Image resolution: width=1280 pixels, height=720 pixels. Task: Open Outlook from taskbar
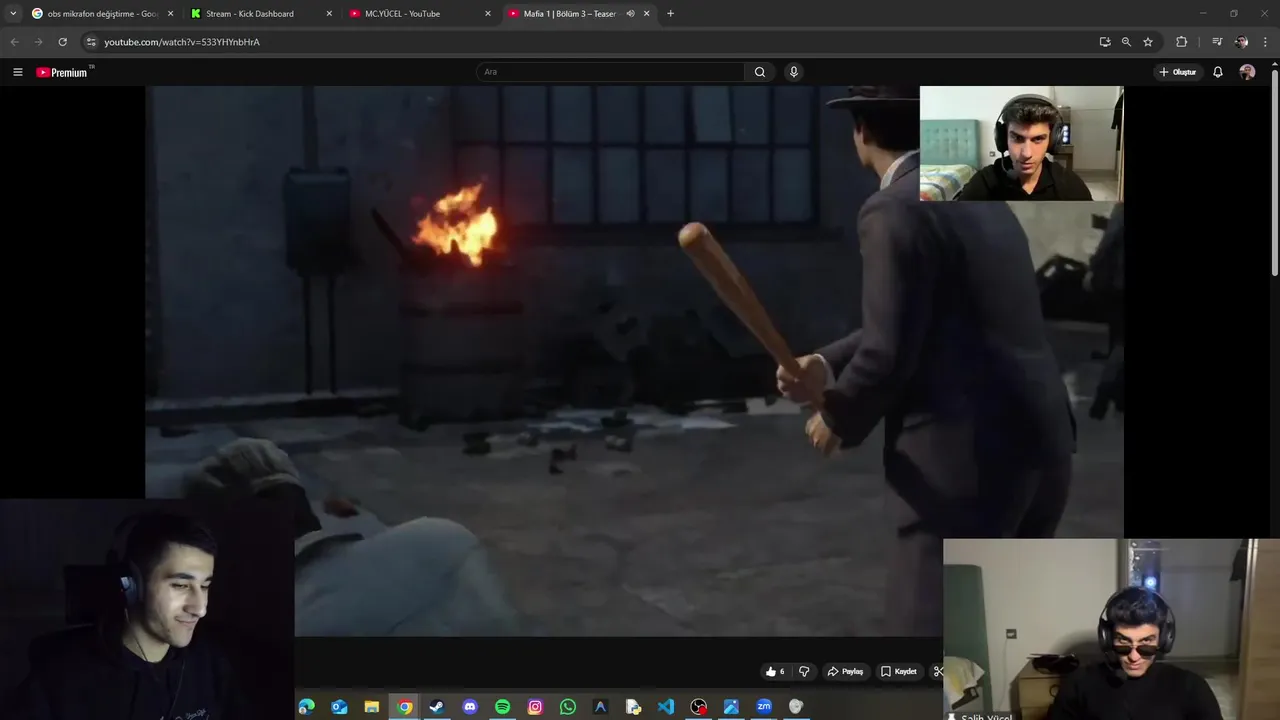coord(339,707)
